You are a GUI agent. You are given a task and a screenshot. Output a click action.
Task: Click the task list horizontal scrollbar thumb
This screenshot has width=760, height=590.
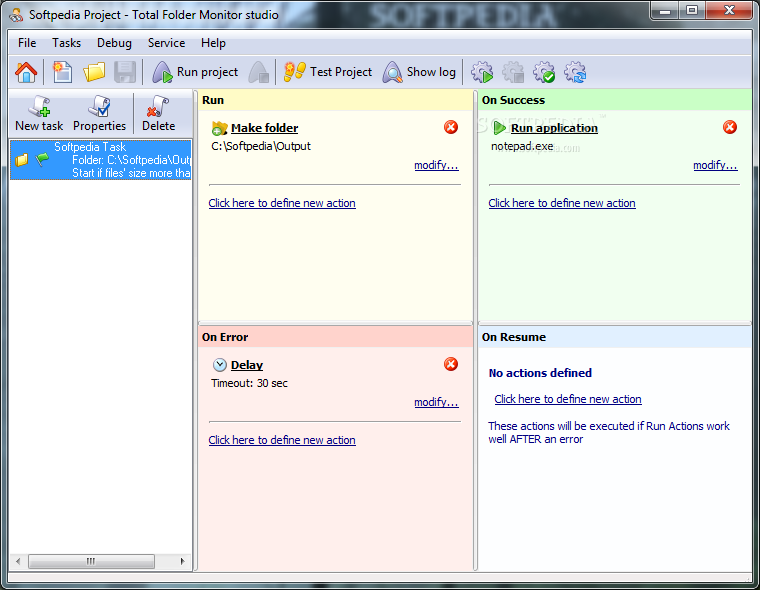(x=91, y=561)
